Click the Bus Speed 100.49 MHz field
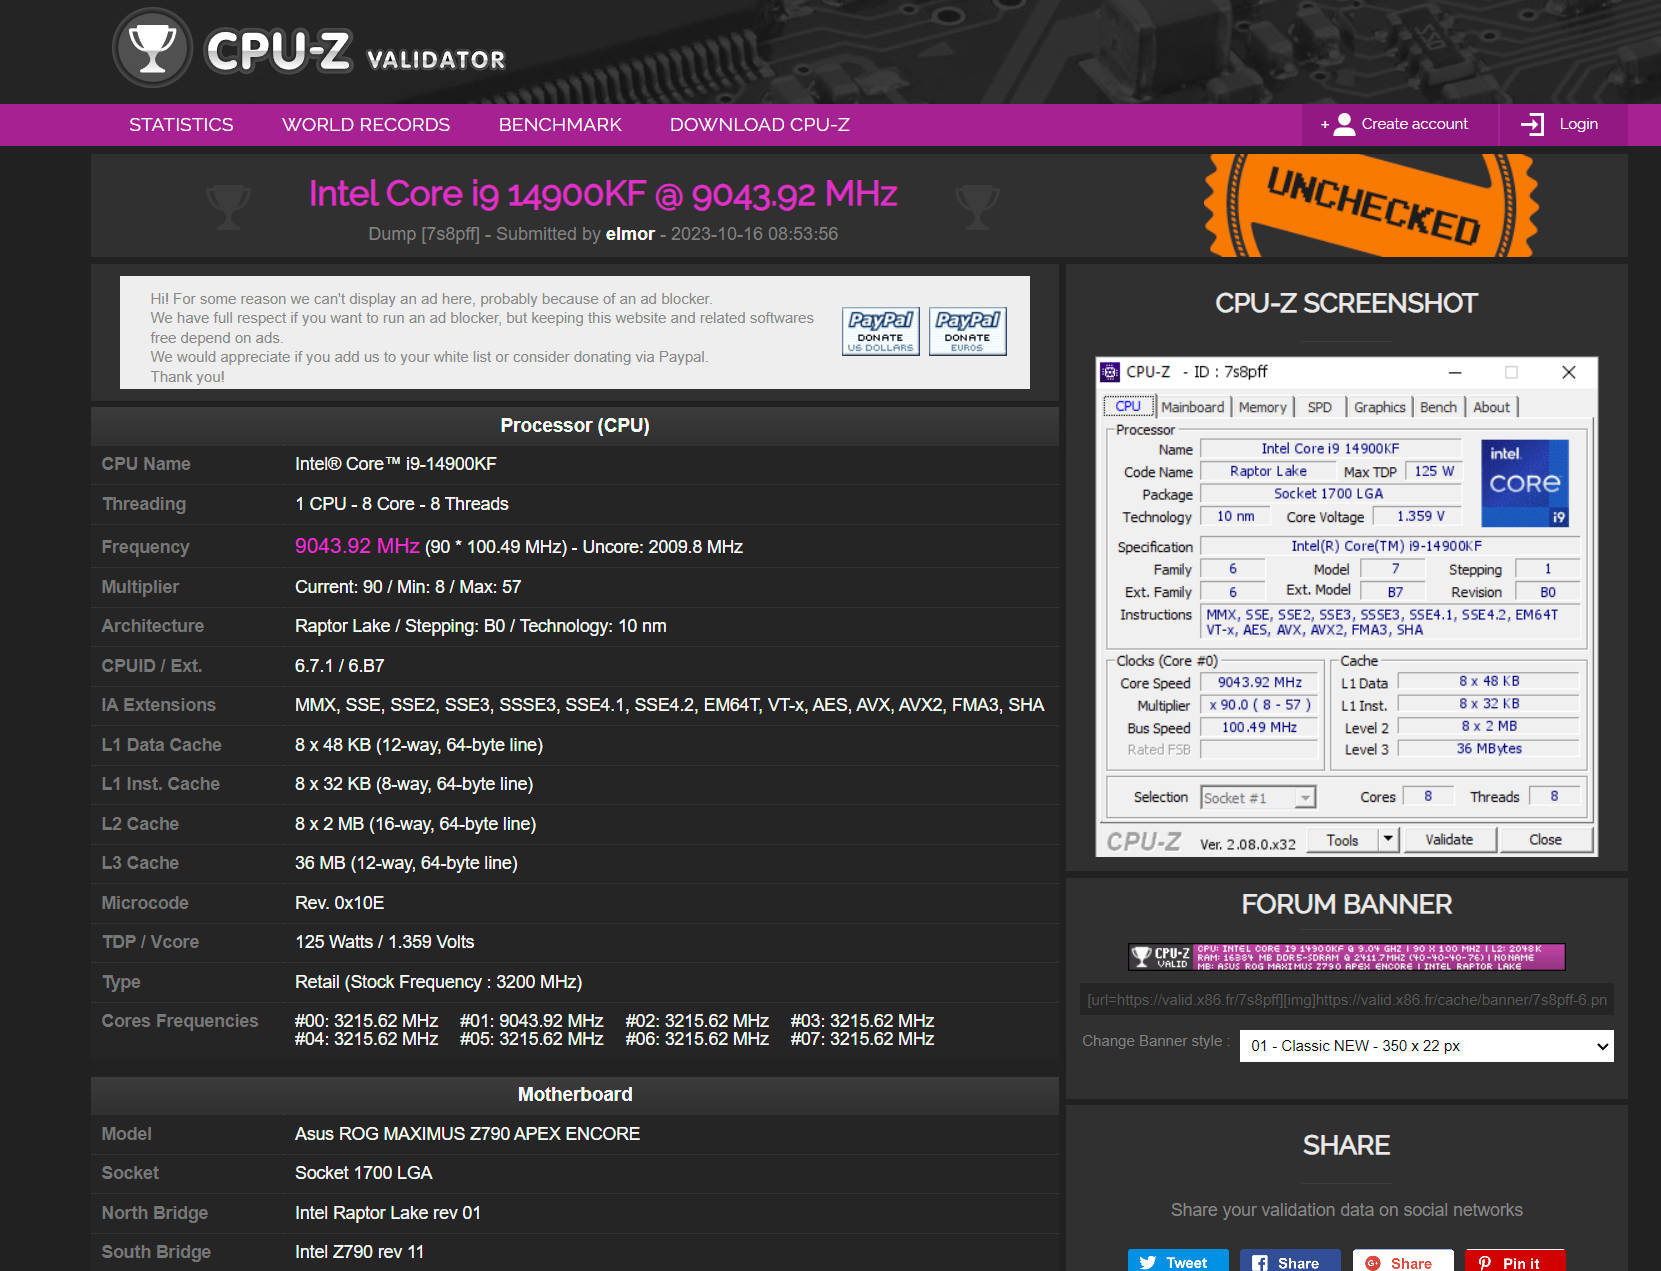Viewport: 1661px width, 1271px height. pos(1259,728)
